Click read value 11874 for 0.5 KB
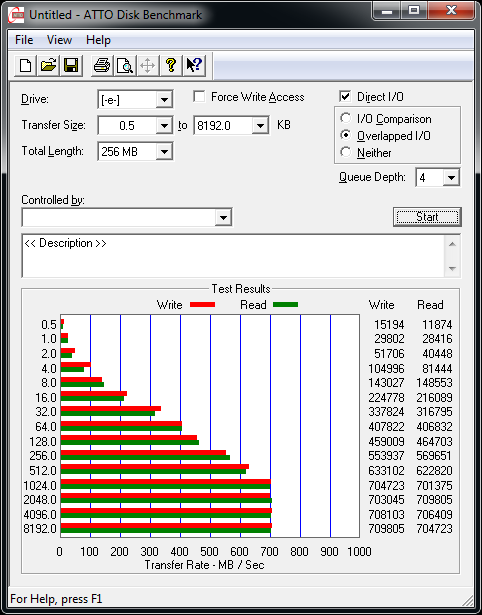 [x=437, y=325]
